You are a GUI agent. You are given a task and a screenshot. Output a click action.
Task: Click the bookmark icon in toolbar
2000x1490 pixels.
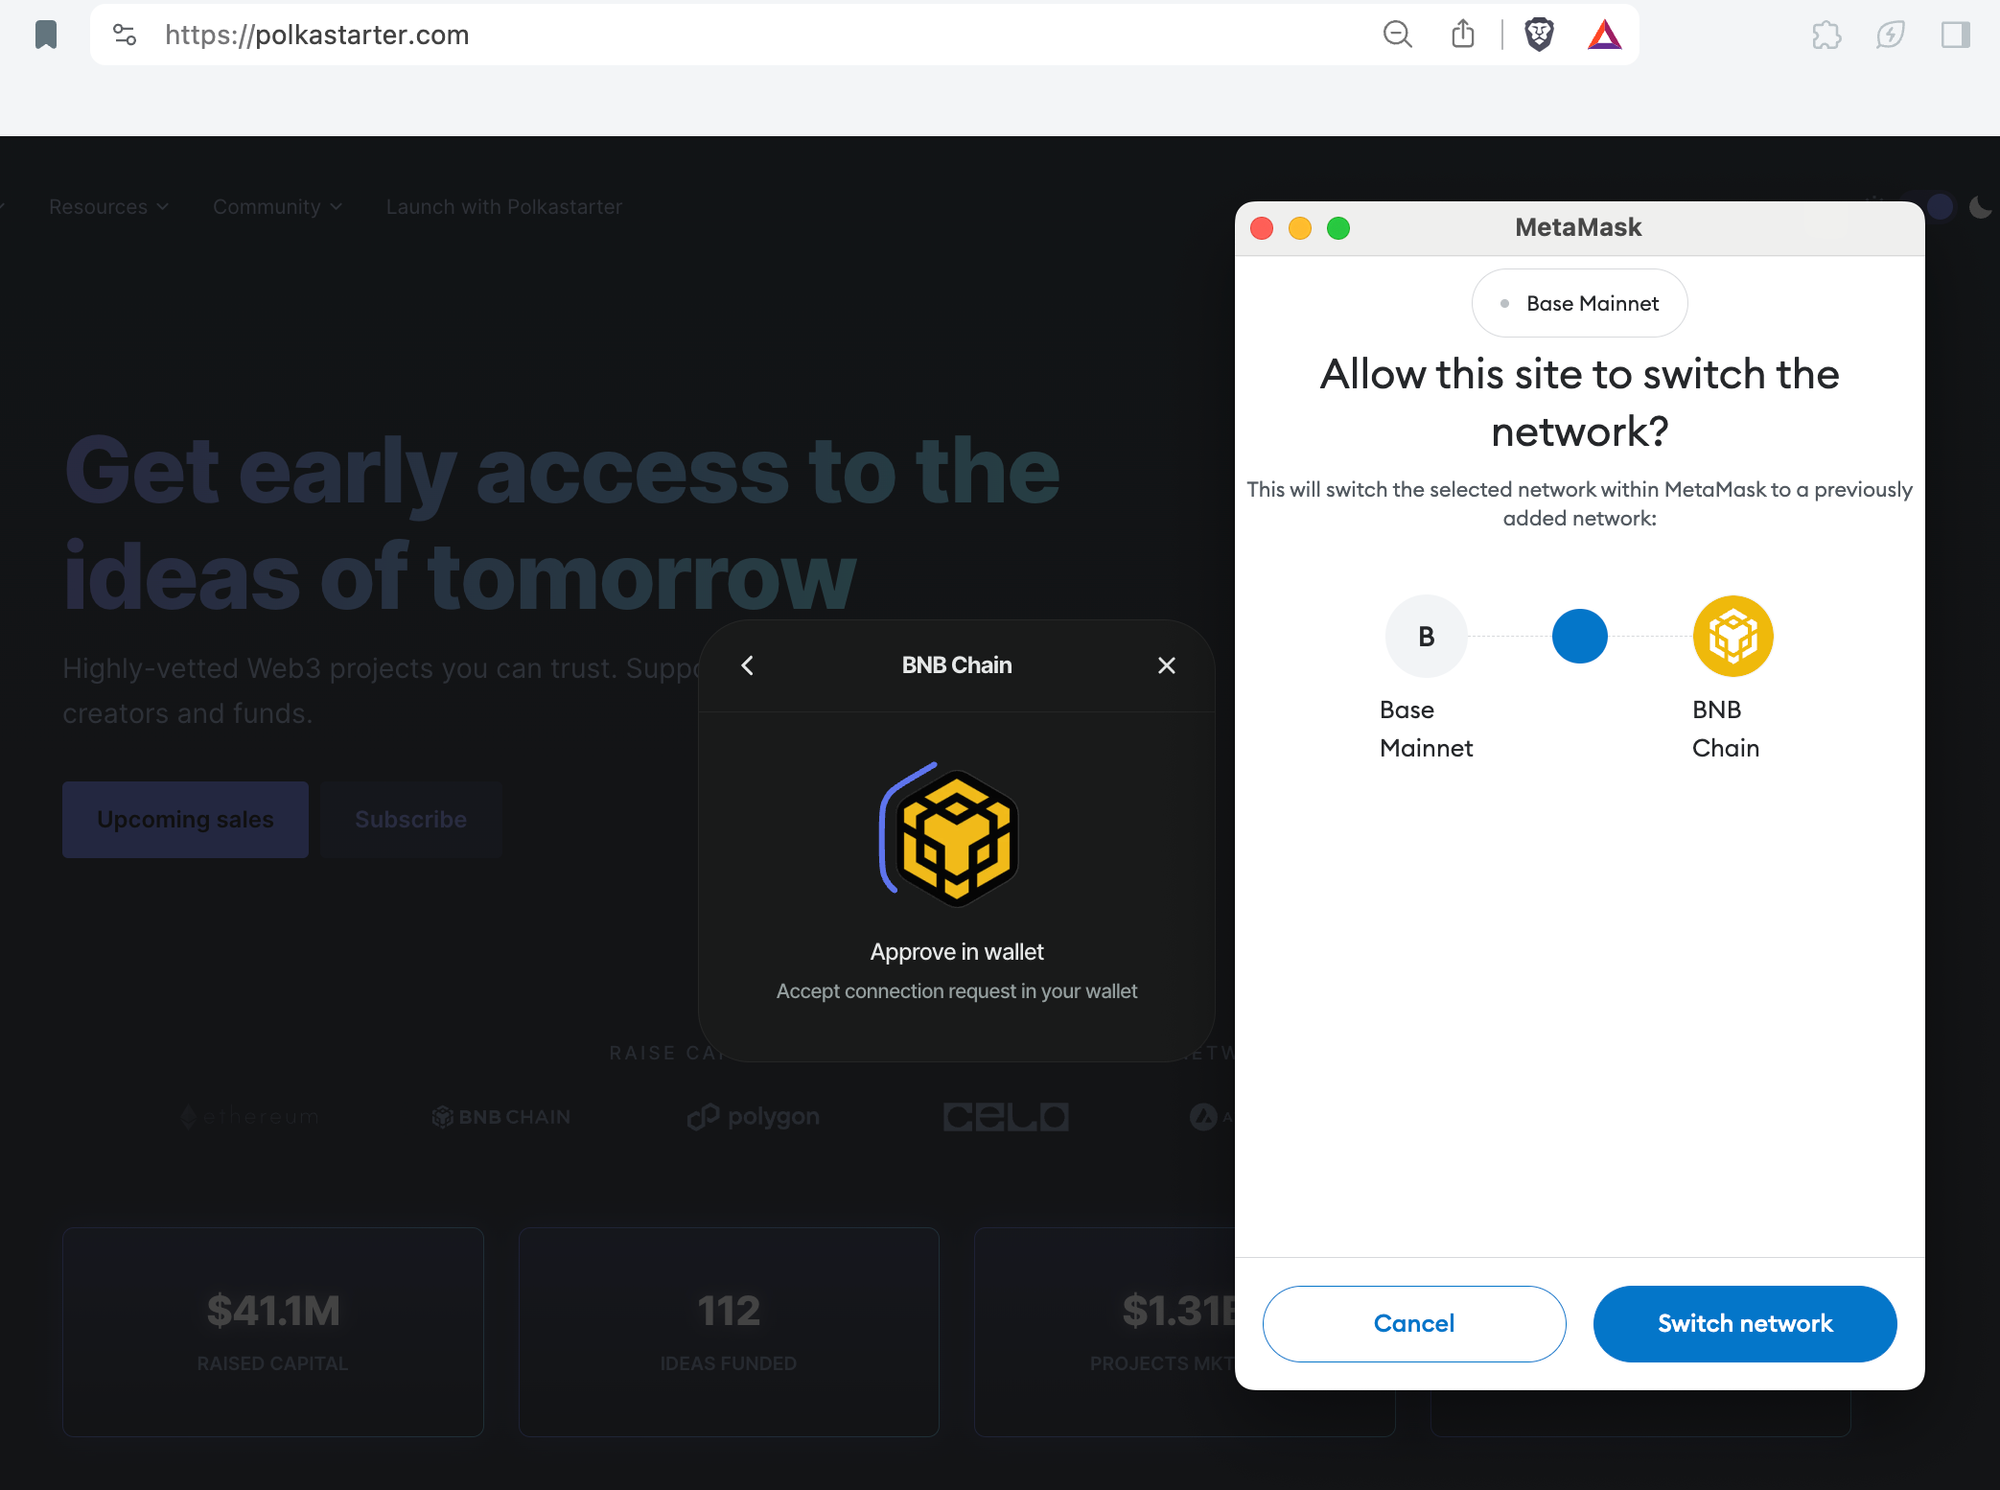(46, 35)
